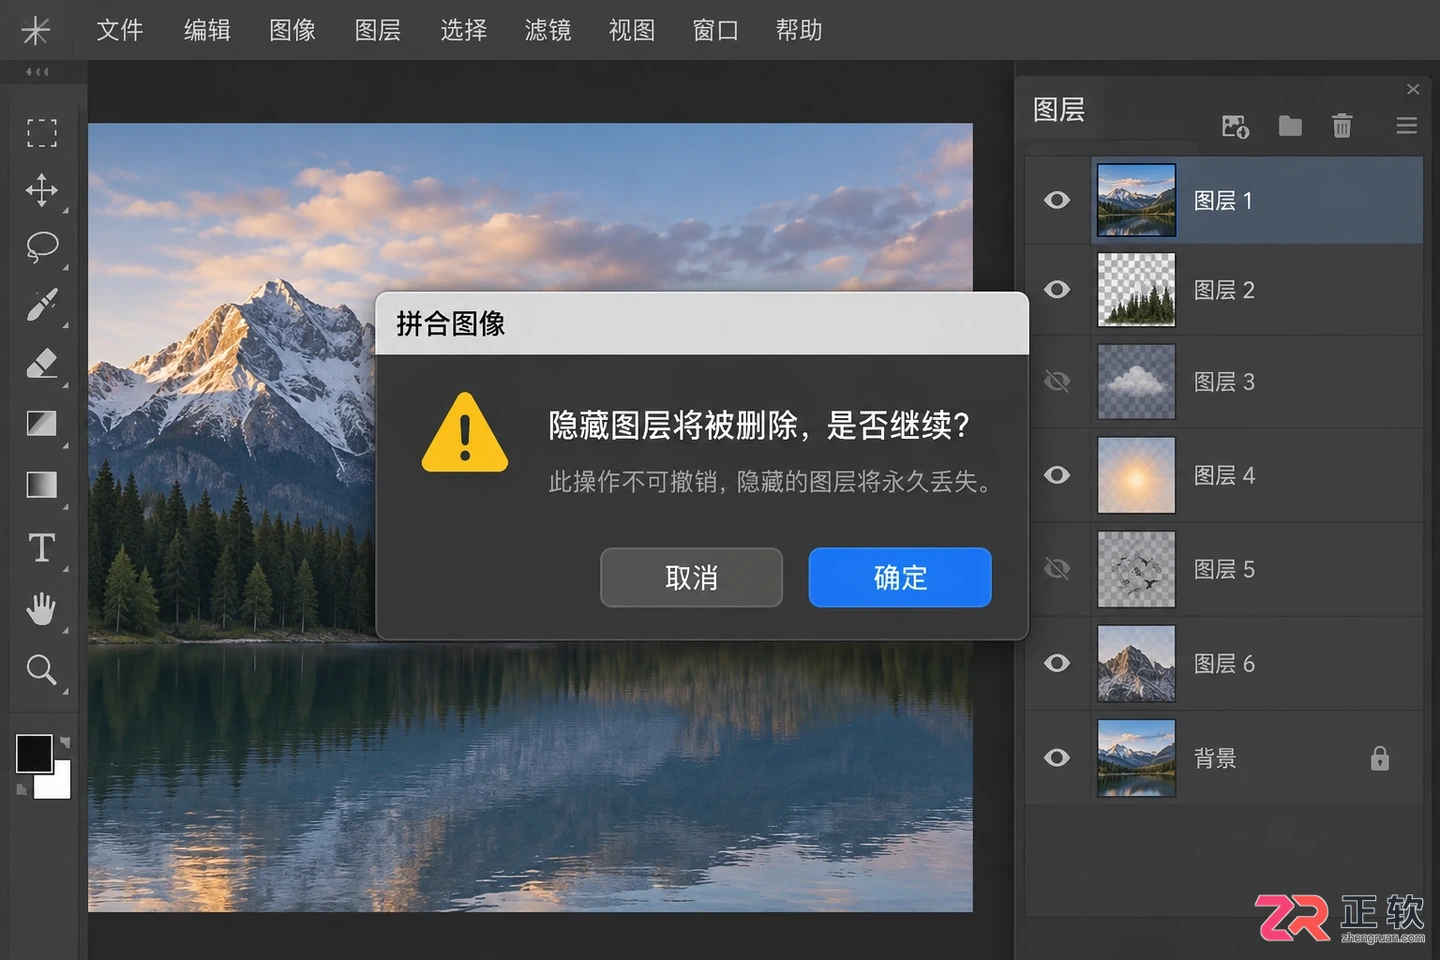Click the lock icon on 背景 layer
The image size is (1440, 960).
click(x=1380, y=758)
